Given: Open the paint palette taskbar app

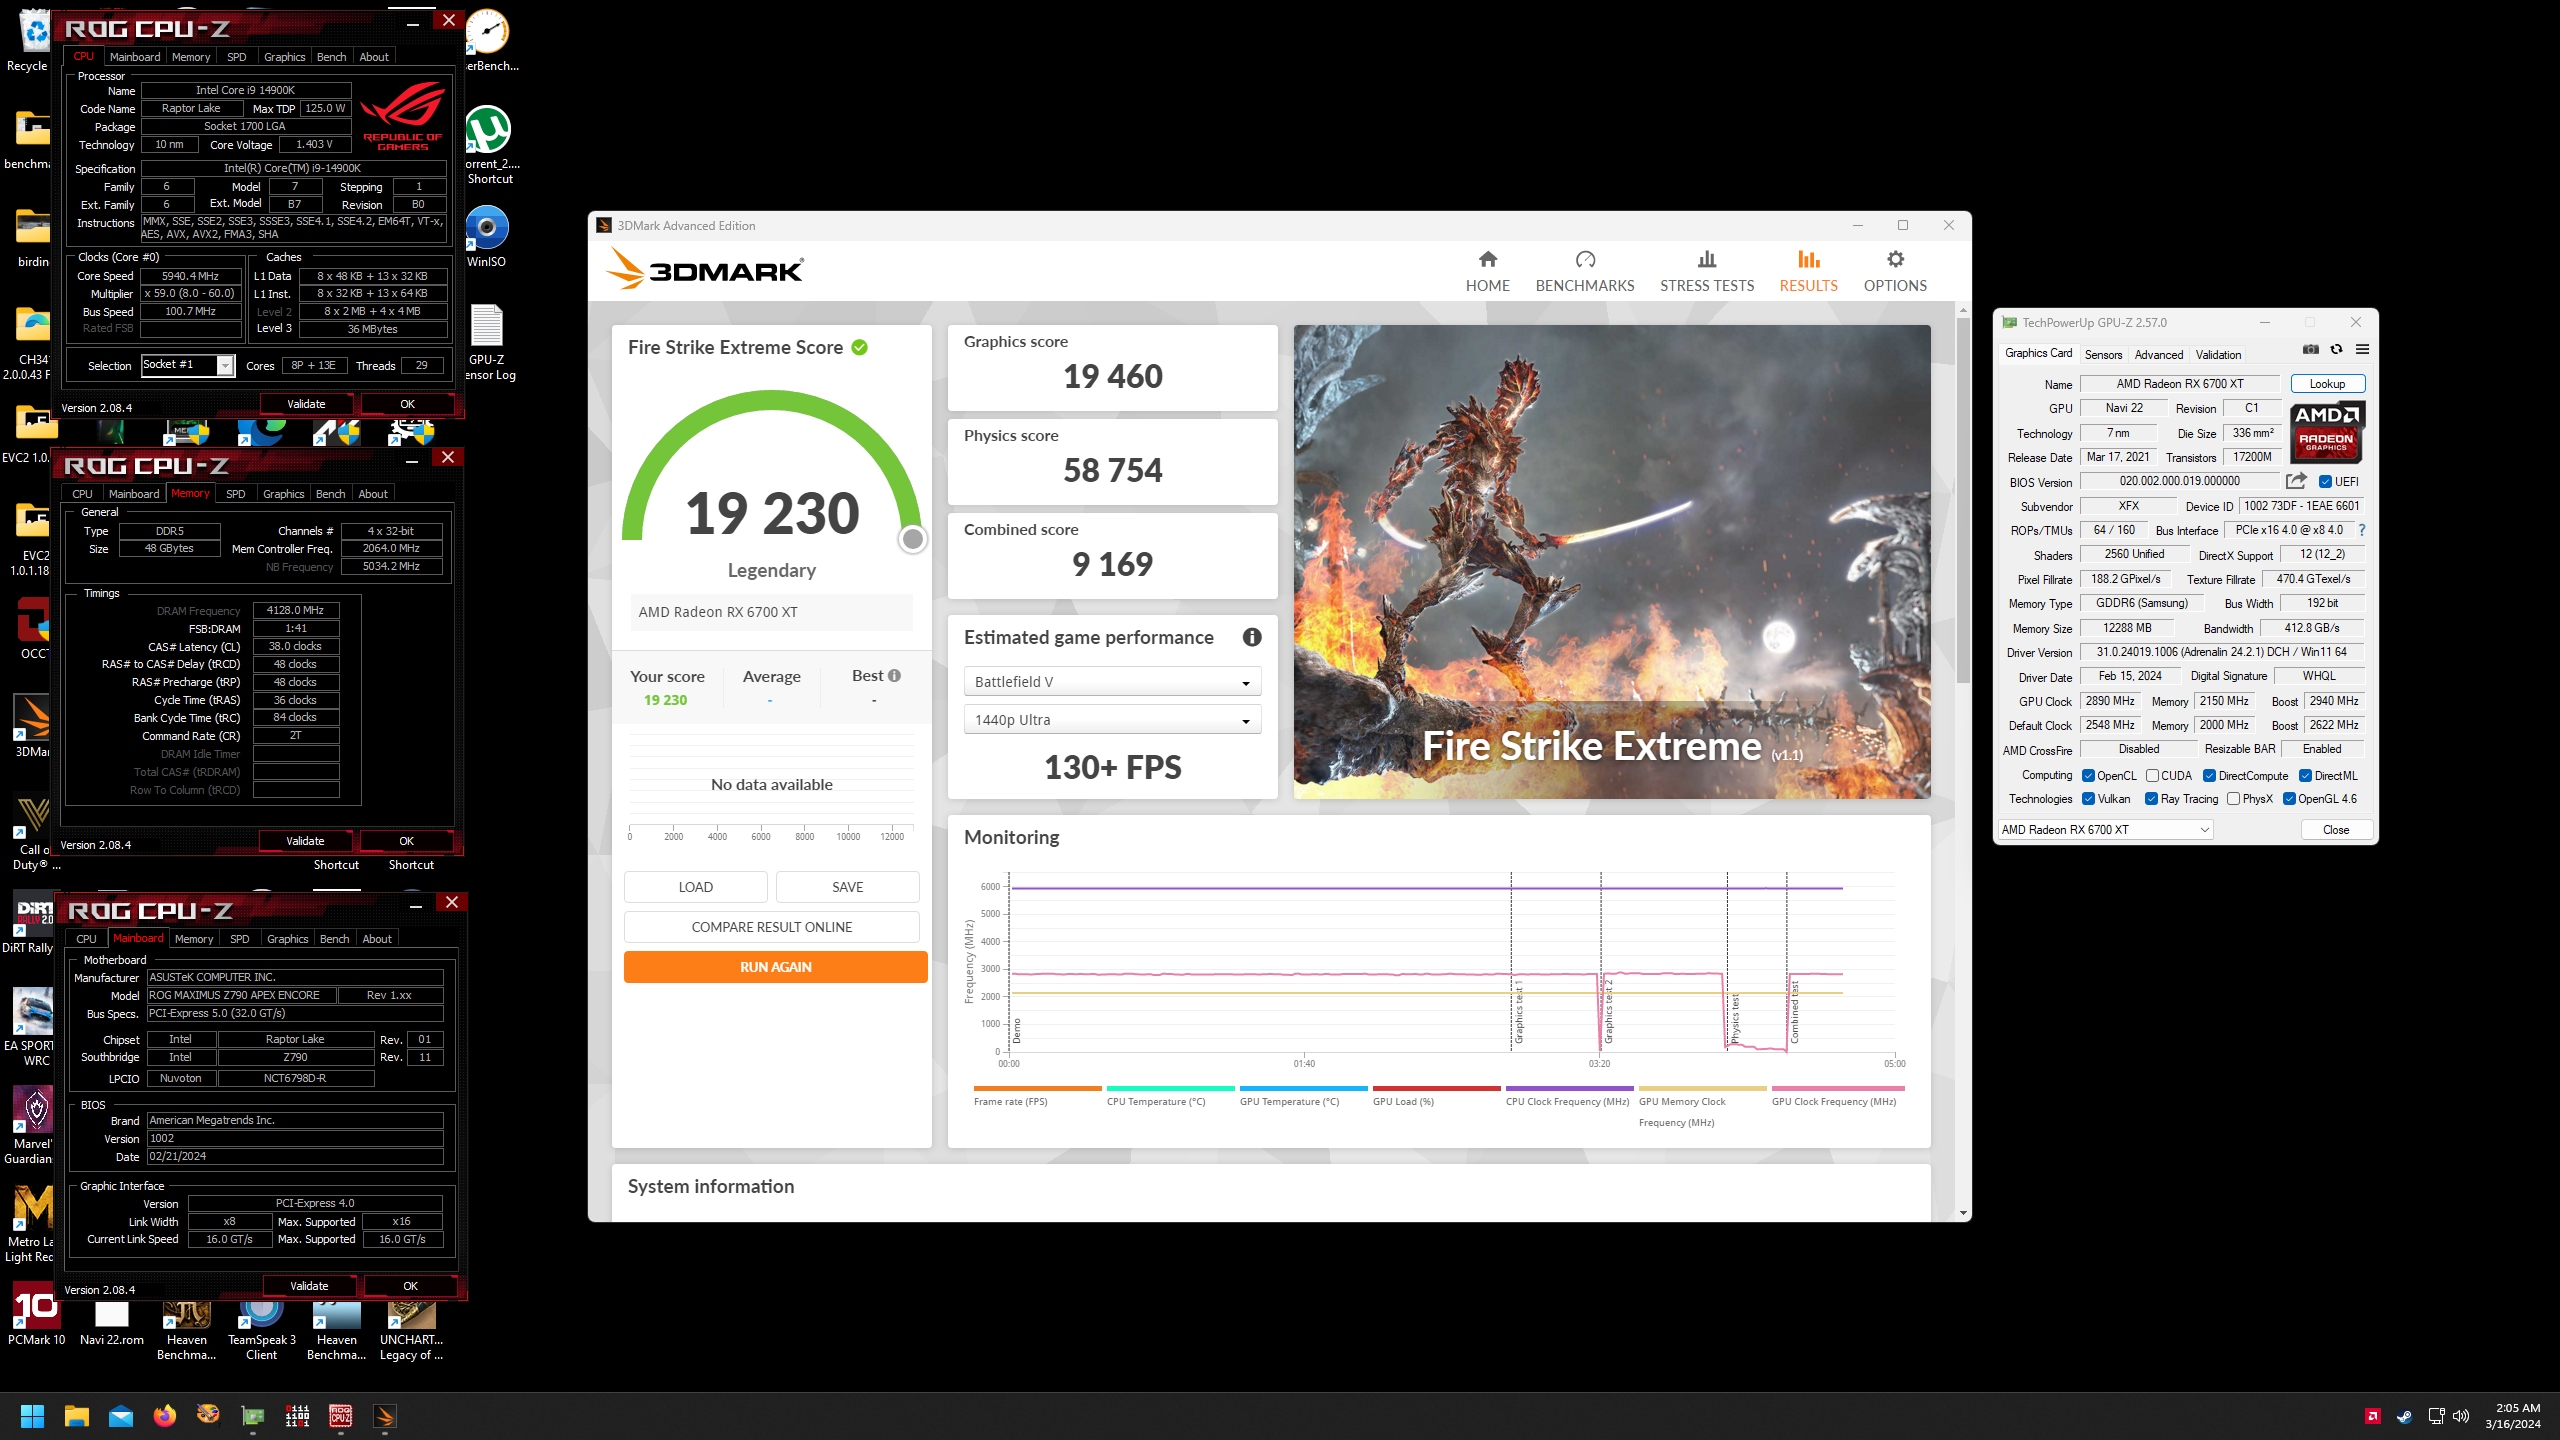Looking at the screenshot, I should tap(208, 1416).
